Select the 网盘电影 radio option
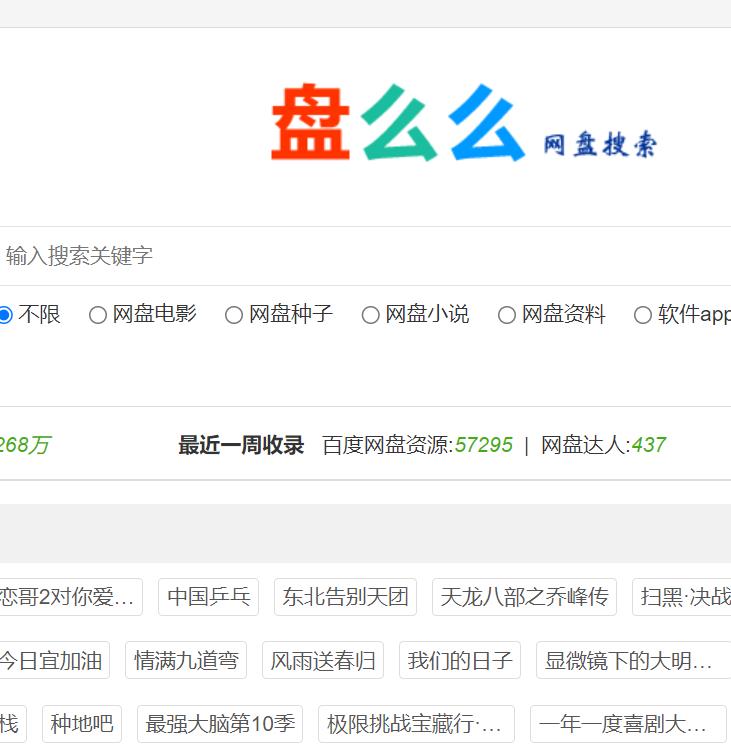 [97, 315]
